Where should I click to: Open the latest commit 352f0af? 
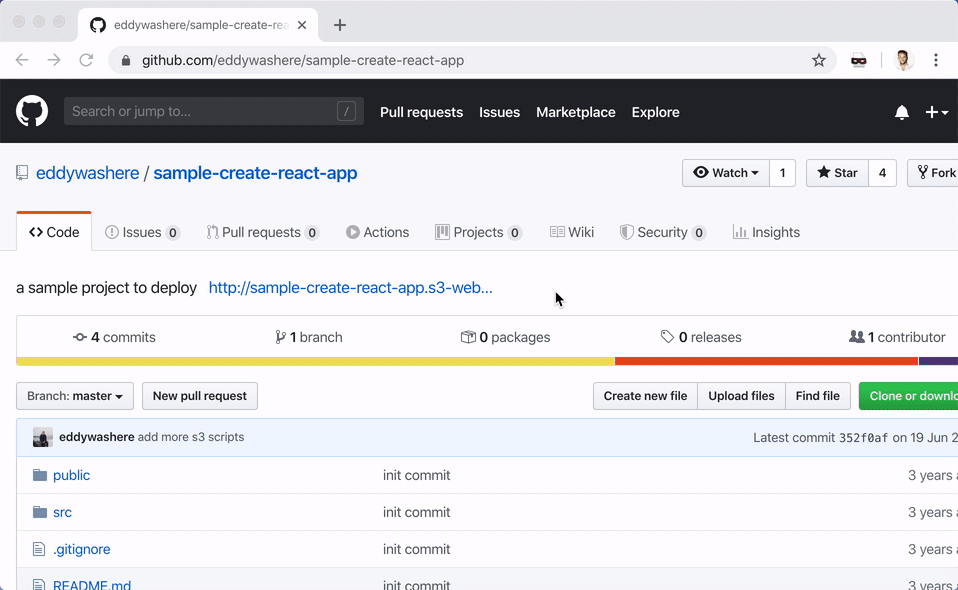[x=863, y=438]
